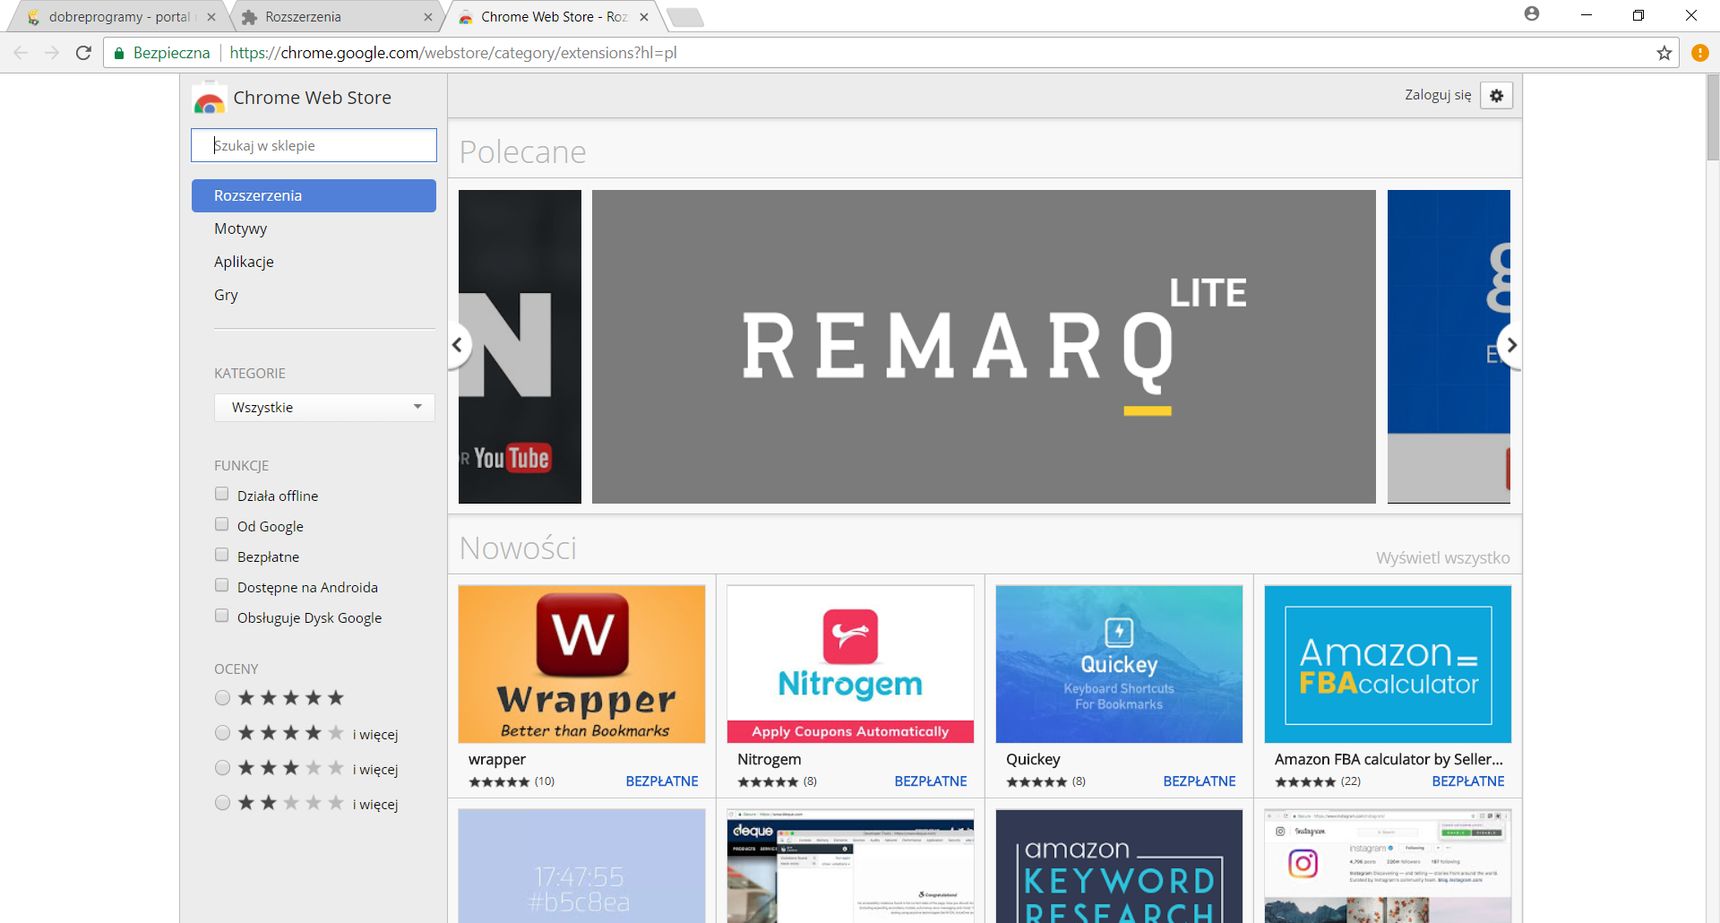Select two stars and more rating
The width and height of the screenshot is (1720, 923).
tap(222, 803)
